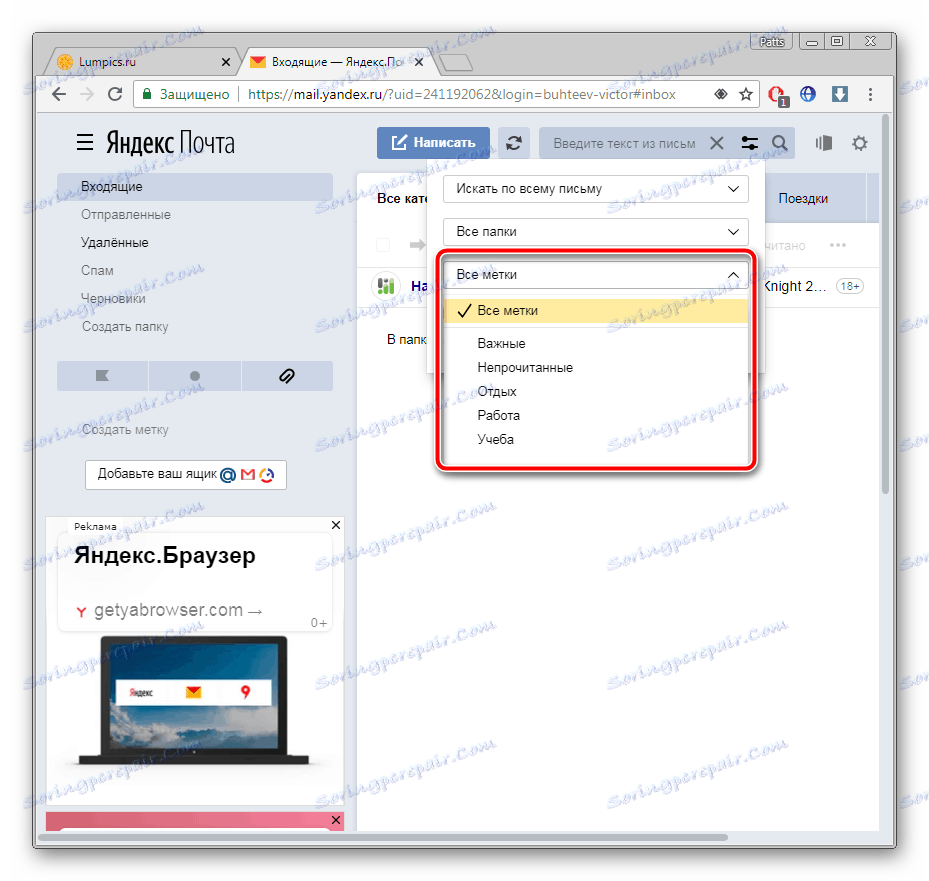
Task: Click the laptop image in the advertisement
Action: (194, 700)
